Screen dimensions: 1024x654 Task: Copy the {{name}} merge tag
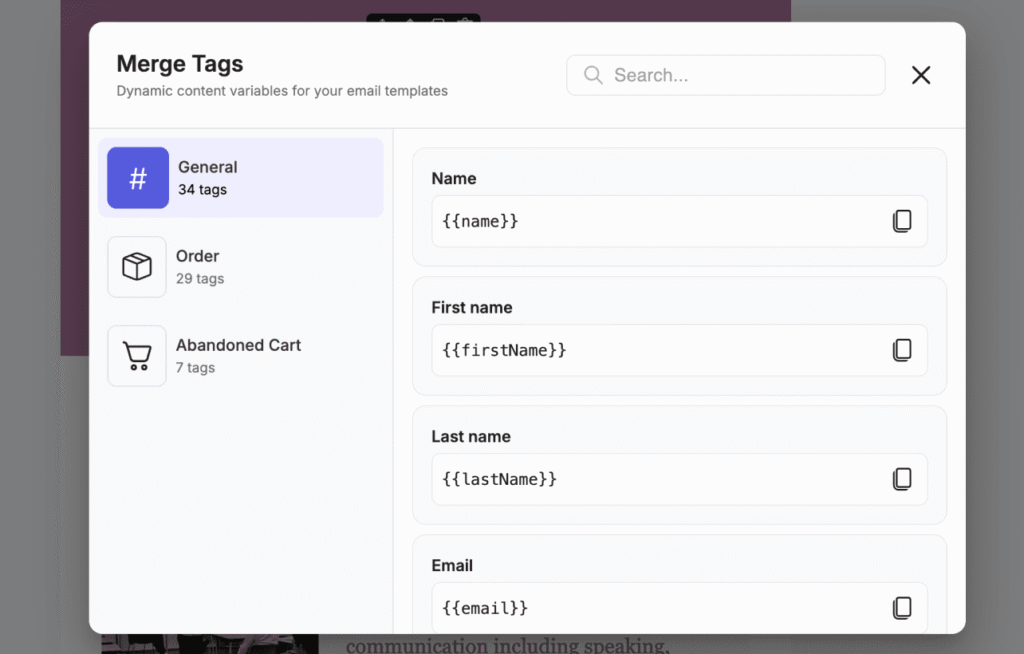click(902, 221)
